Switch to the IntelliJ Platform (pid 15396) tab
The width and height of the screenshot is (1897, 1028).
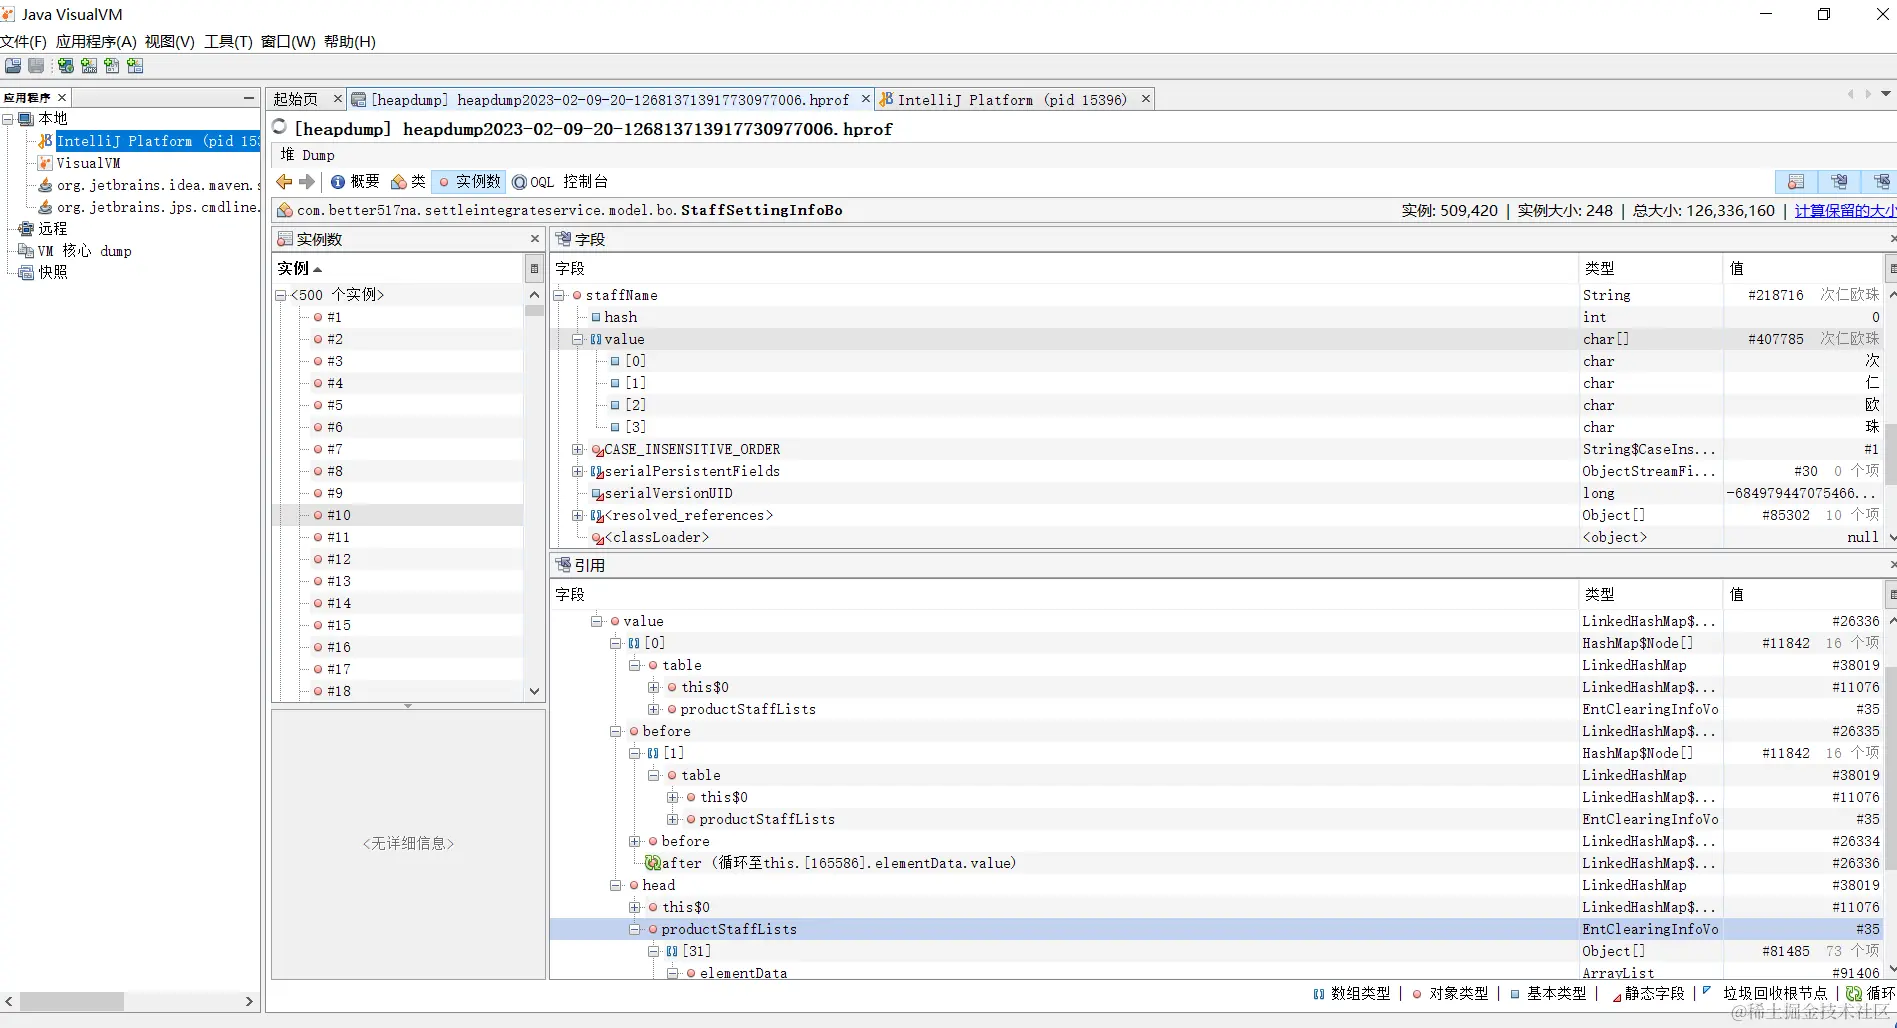1012,99
